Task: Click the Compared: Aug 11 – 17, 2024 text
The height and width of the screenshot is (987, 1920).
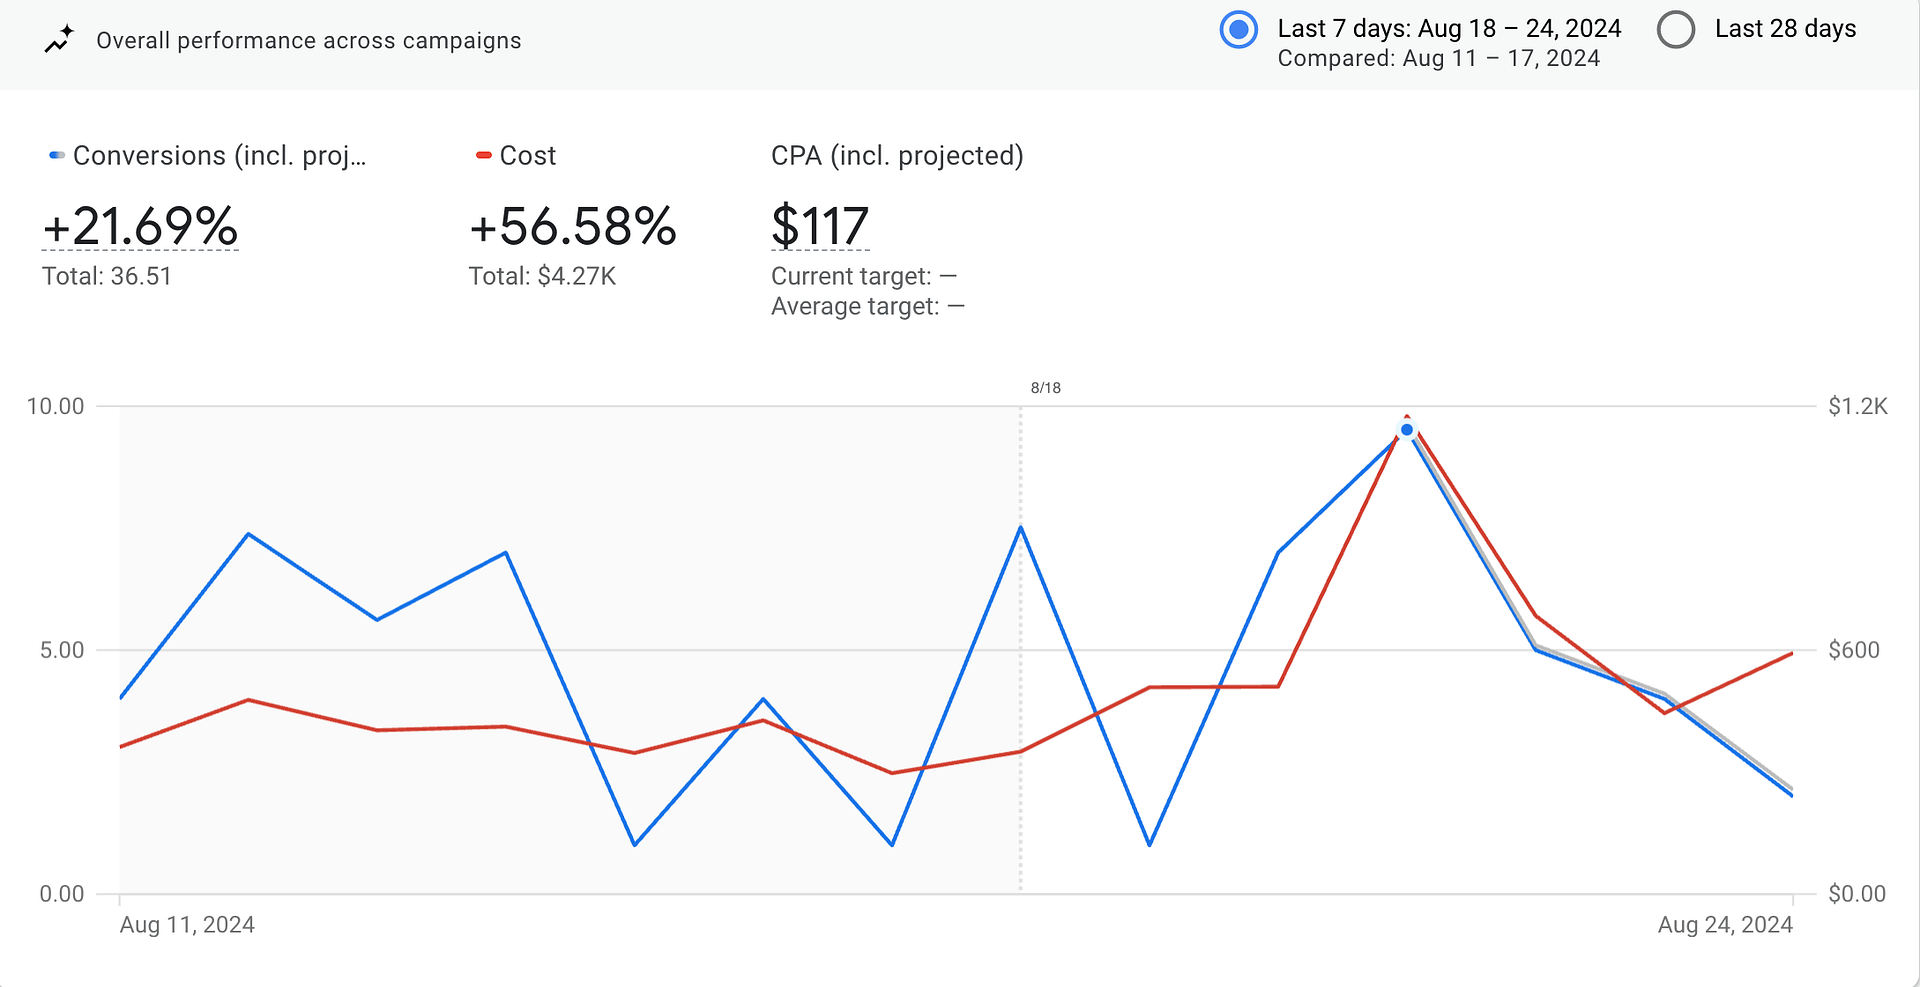Action: coord(1439,58)
